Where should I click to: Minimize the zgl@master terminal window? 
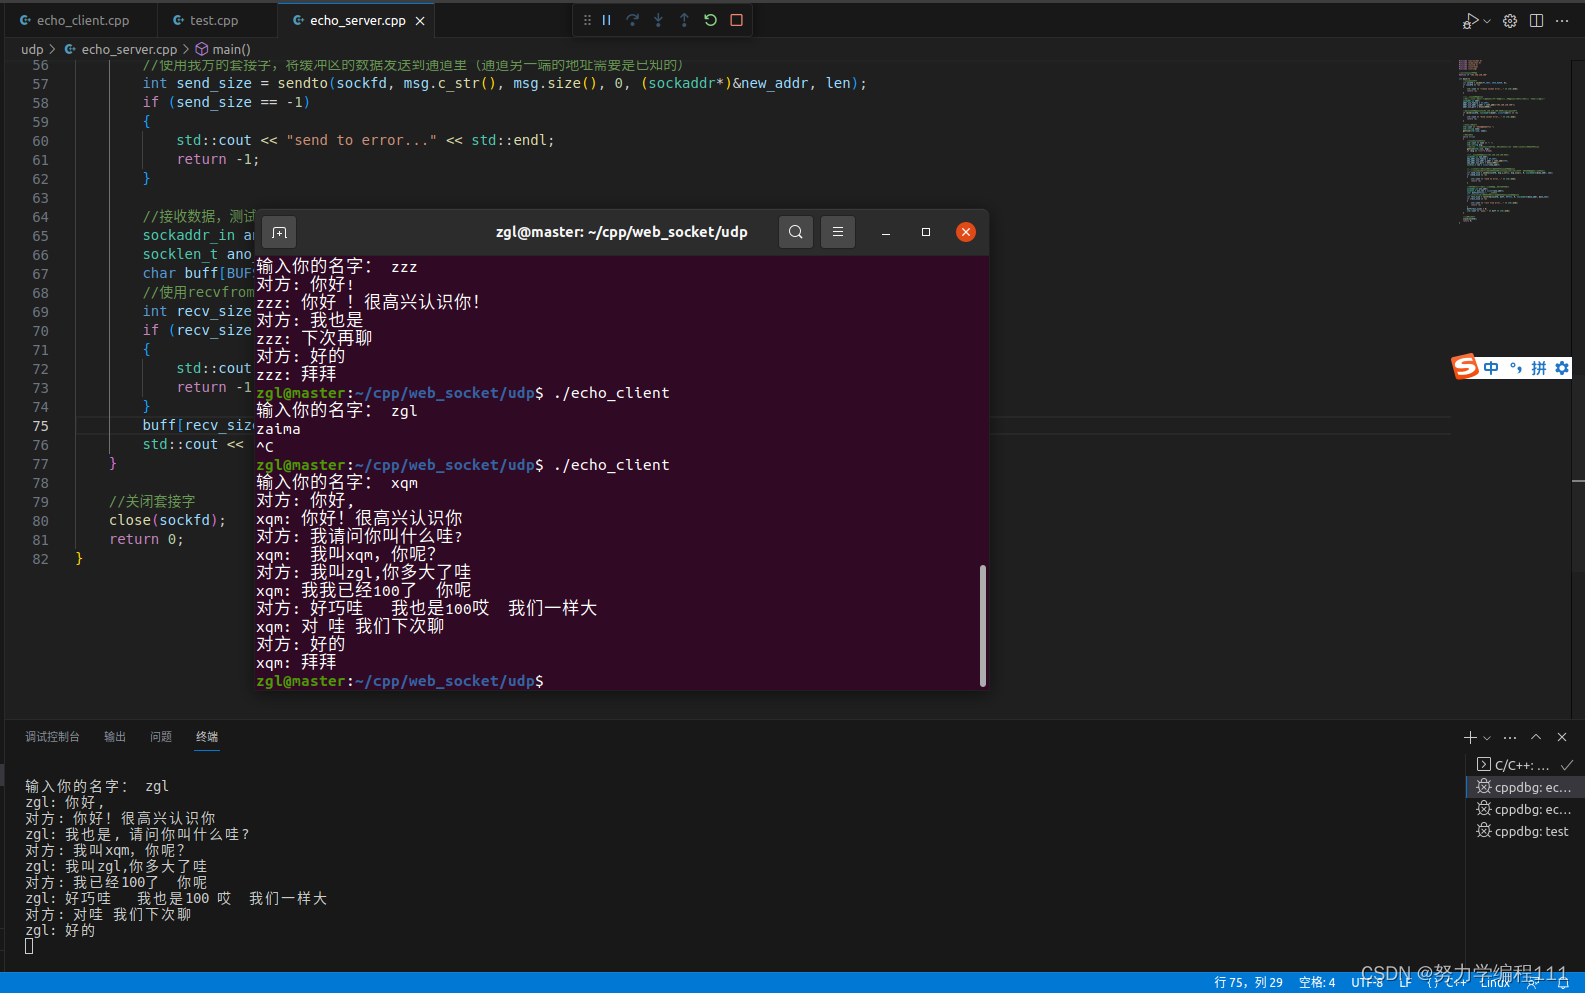886,232
